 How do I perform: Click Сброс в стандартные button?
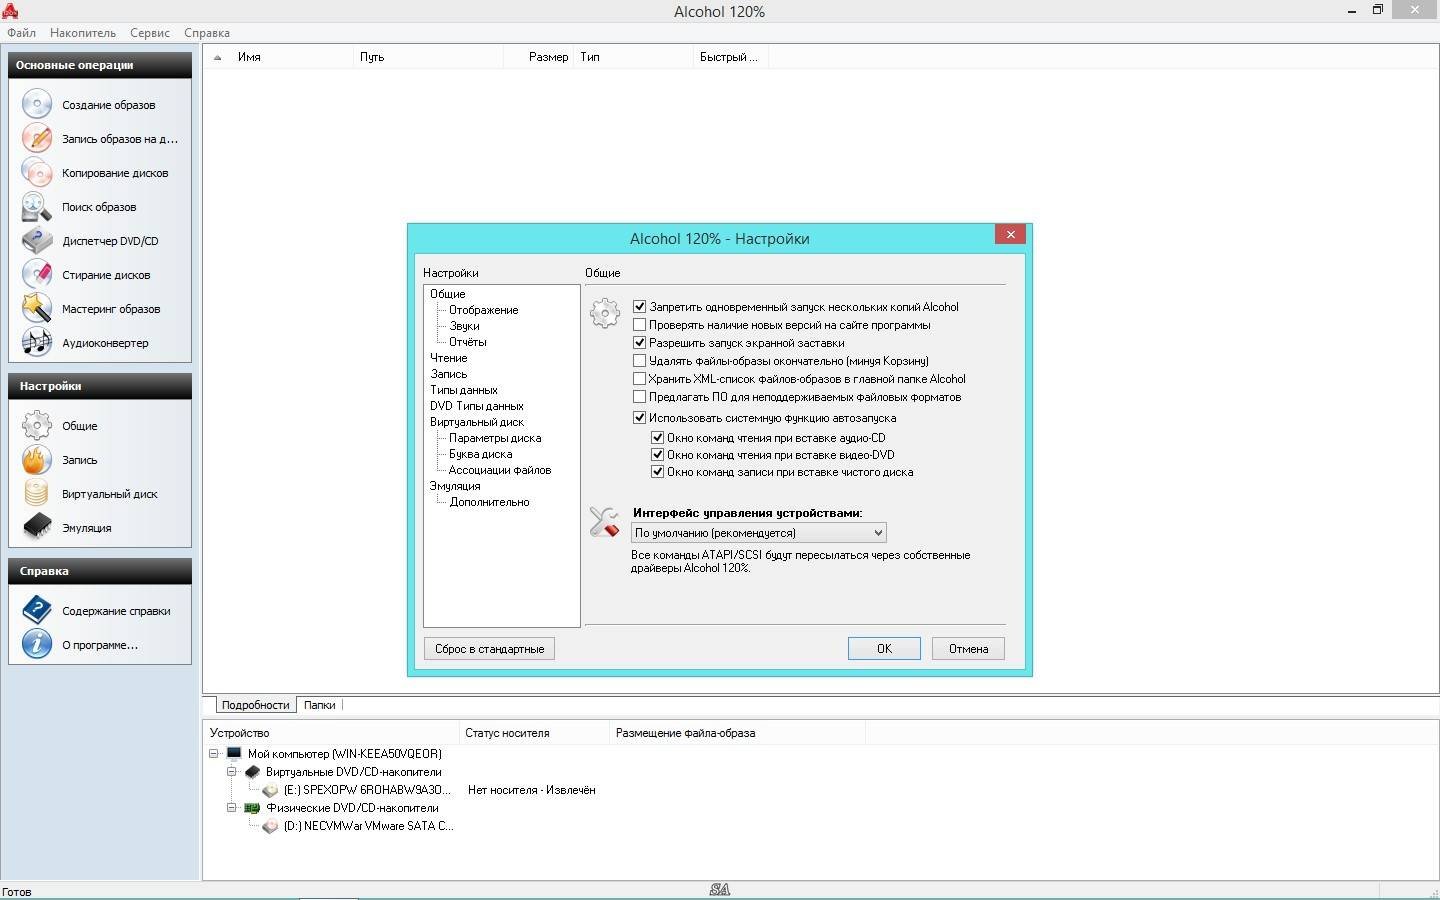pos(489,649)
